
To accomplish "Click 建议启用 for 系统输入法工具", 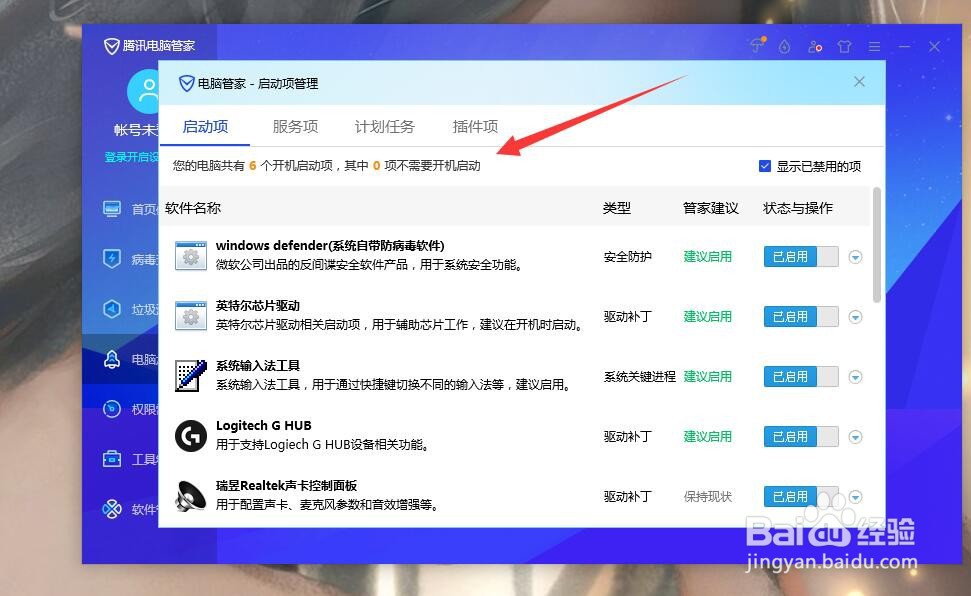I will tap(707, 377).
